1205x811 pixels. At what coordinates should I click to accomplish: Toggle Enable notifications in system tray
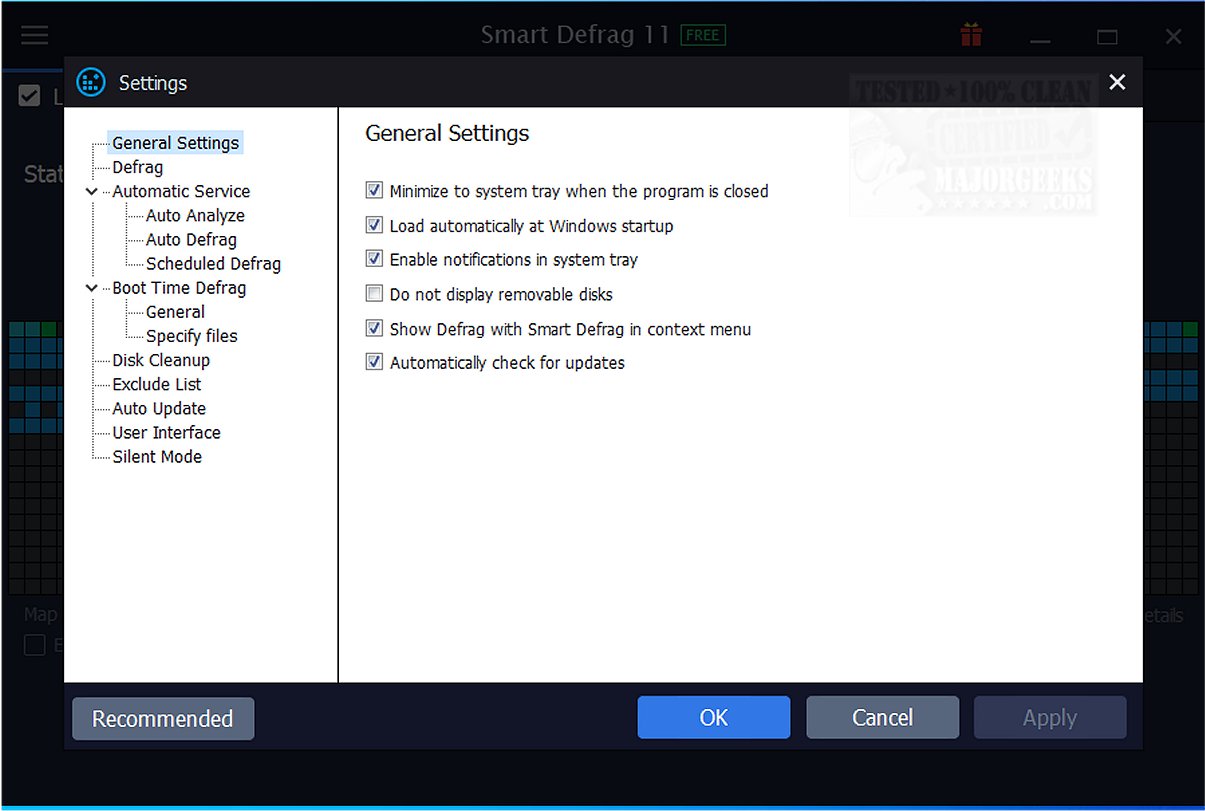(374, 259)
